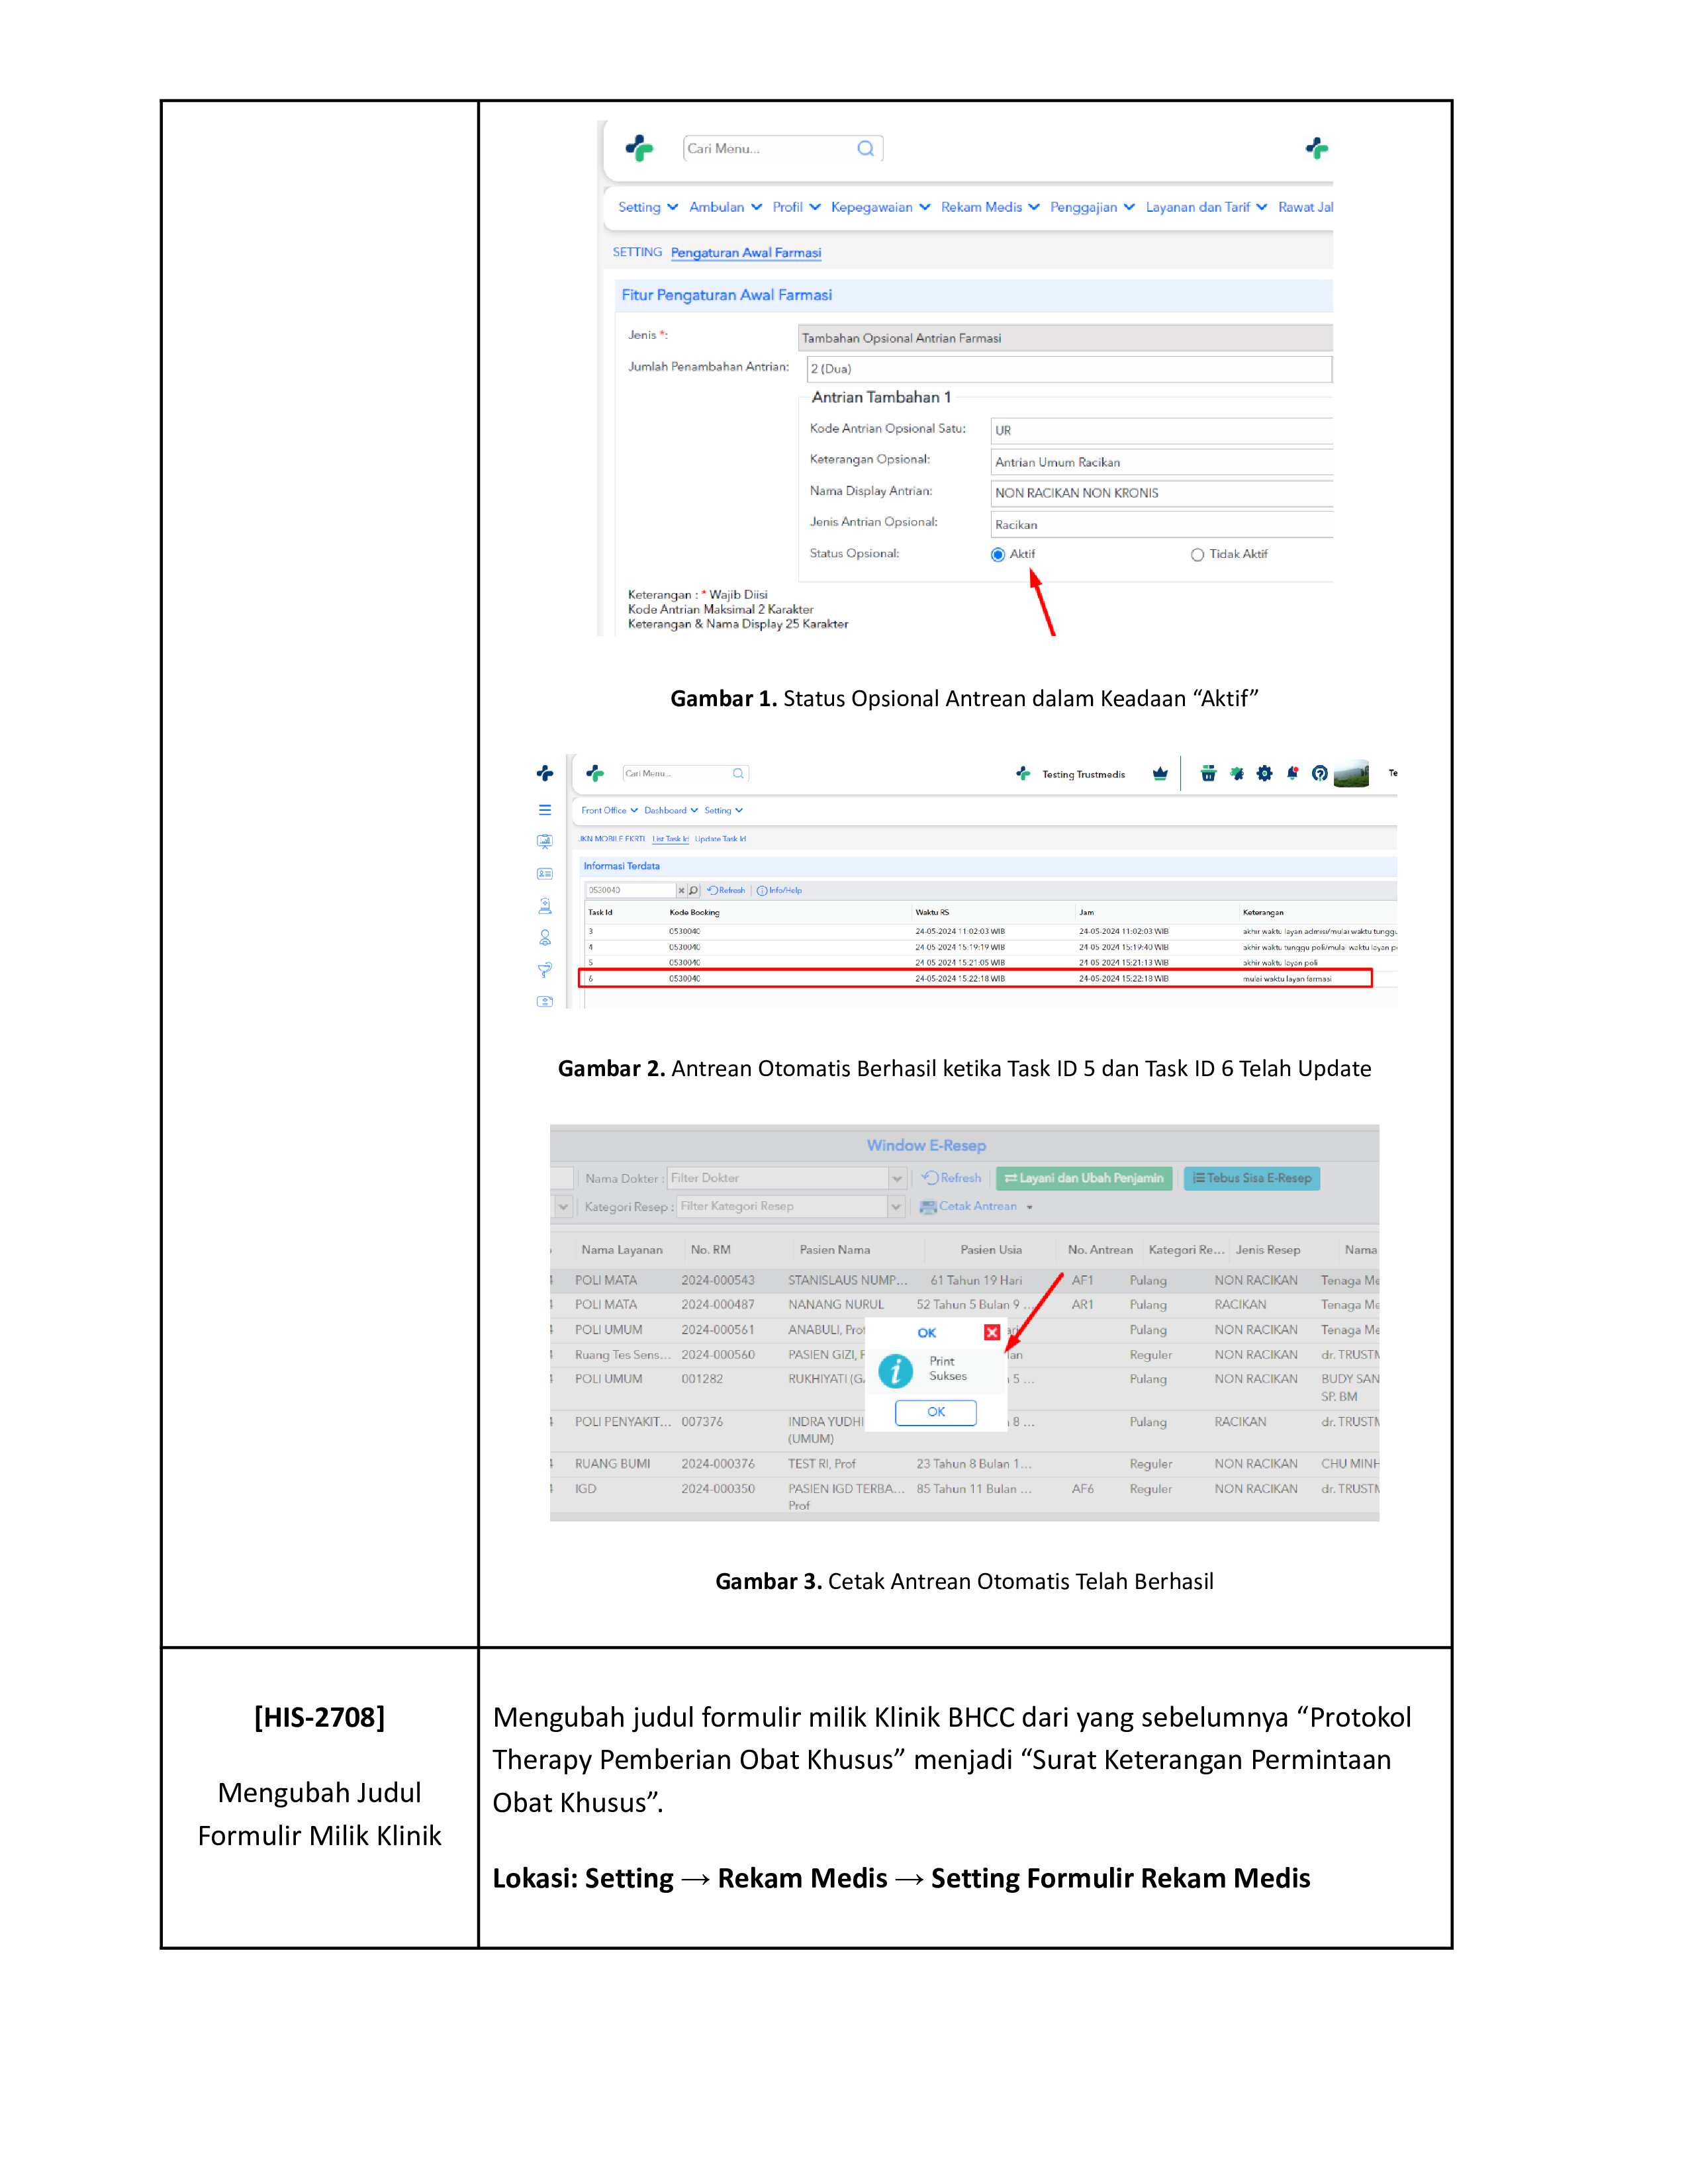
Task: Open Info/Help in the Informasi Terdata toolbar
Action: click(x=779, y=890)
